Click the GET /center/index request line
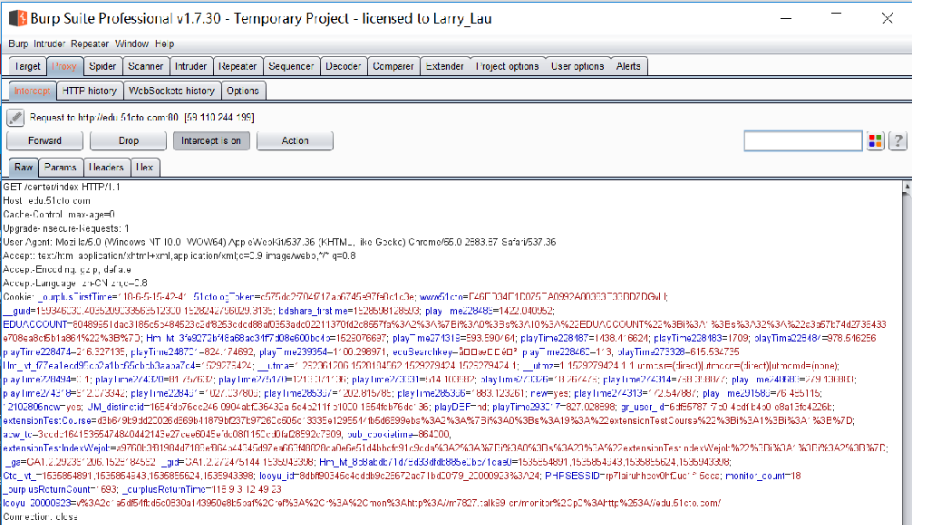926x525 pixels. [x=61, y=187]
